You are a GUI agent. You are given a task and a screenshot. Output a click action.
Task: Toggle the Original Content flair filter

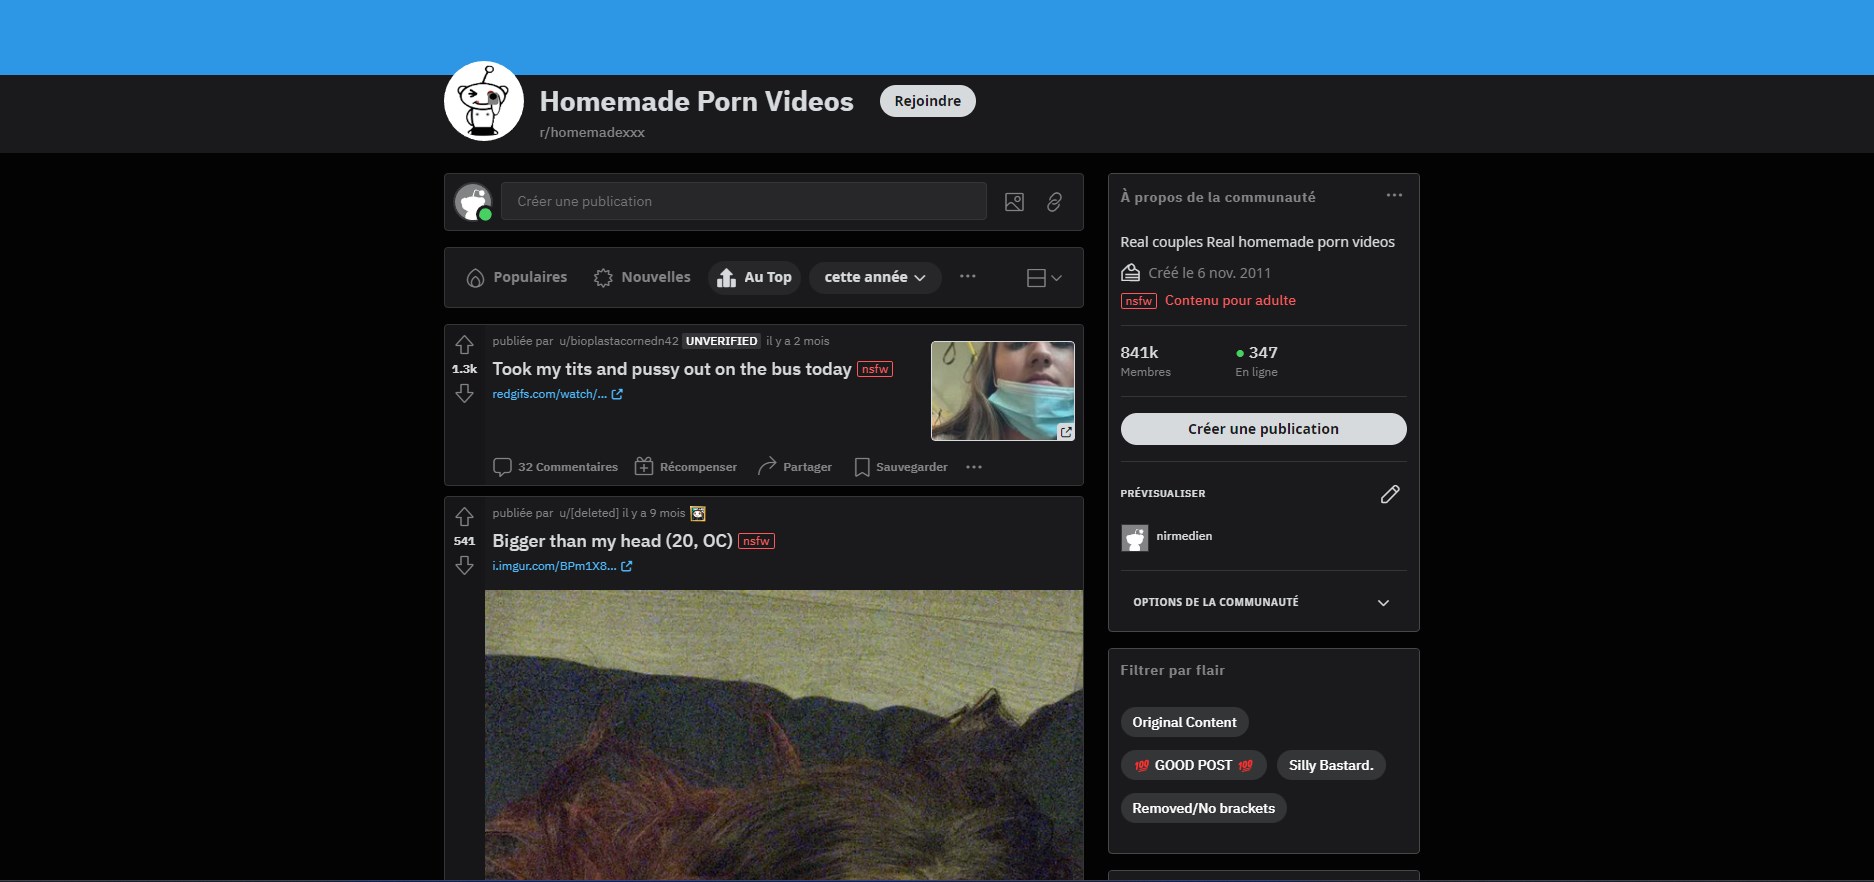pos(1184,722)
